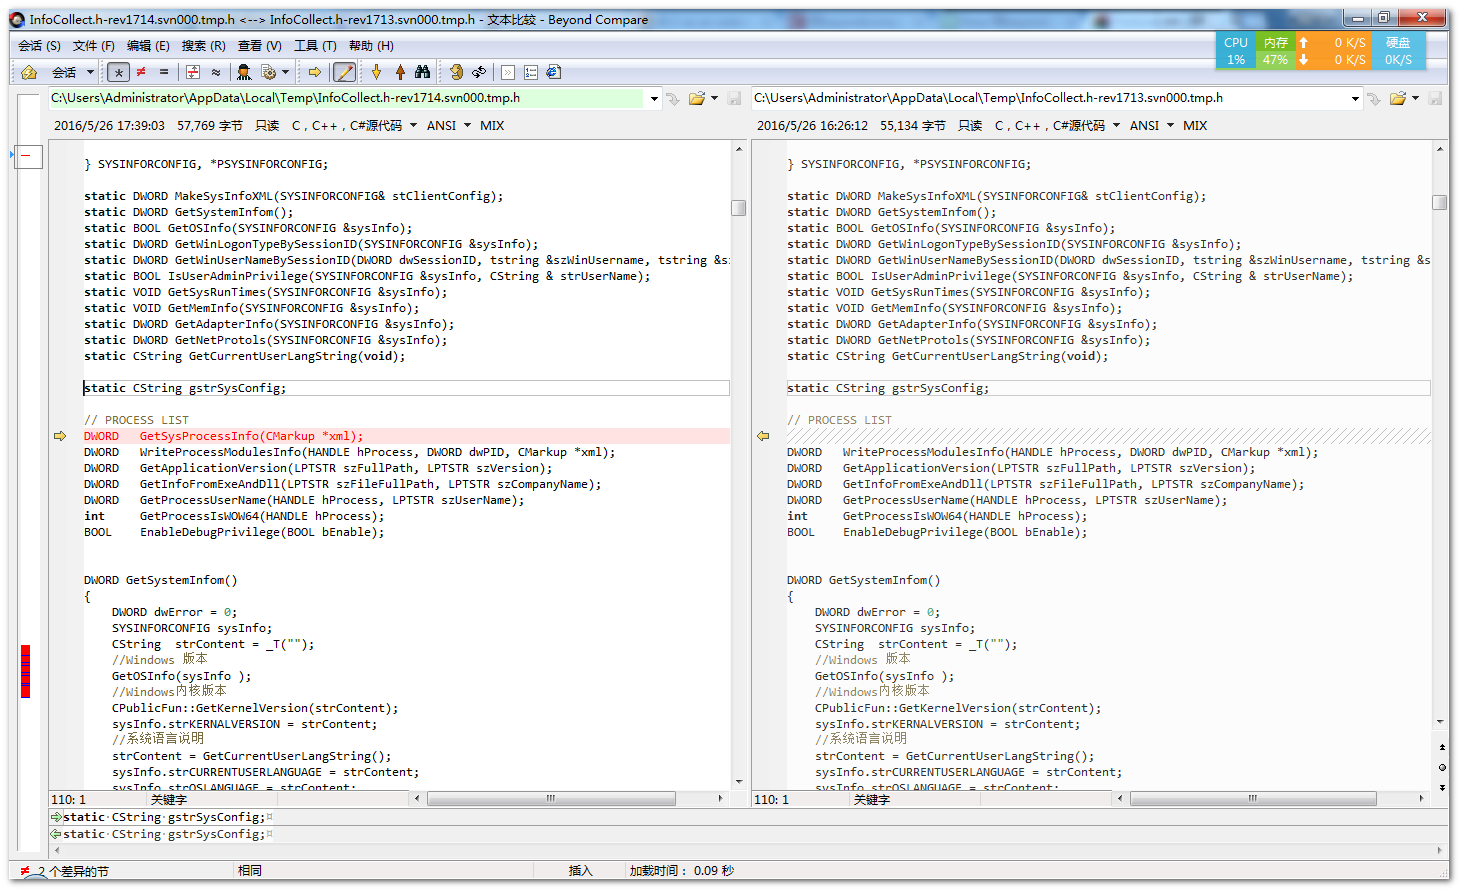Click the right file path field

(x=1049, y=98)
